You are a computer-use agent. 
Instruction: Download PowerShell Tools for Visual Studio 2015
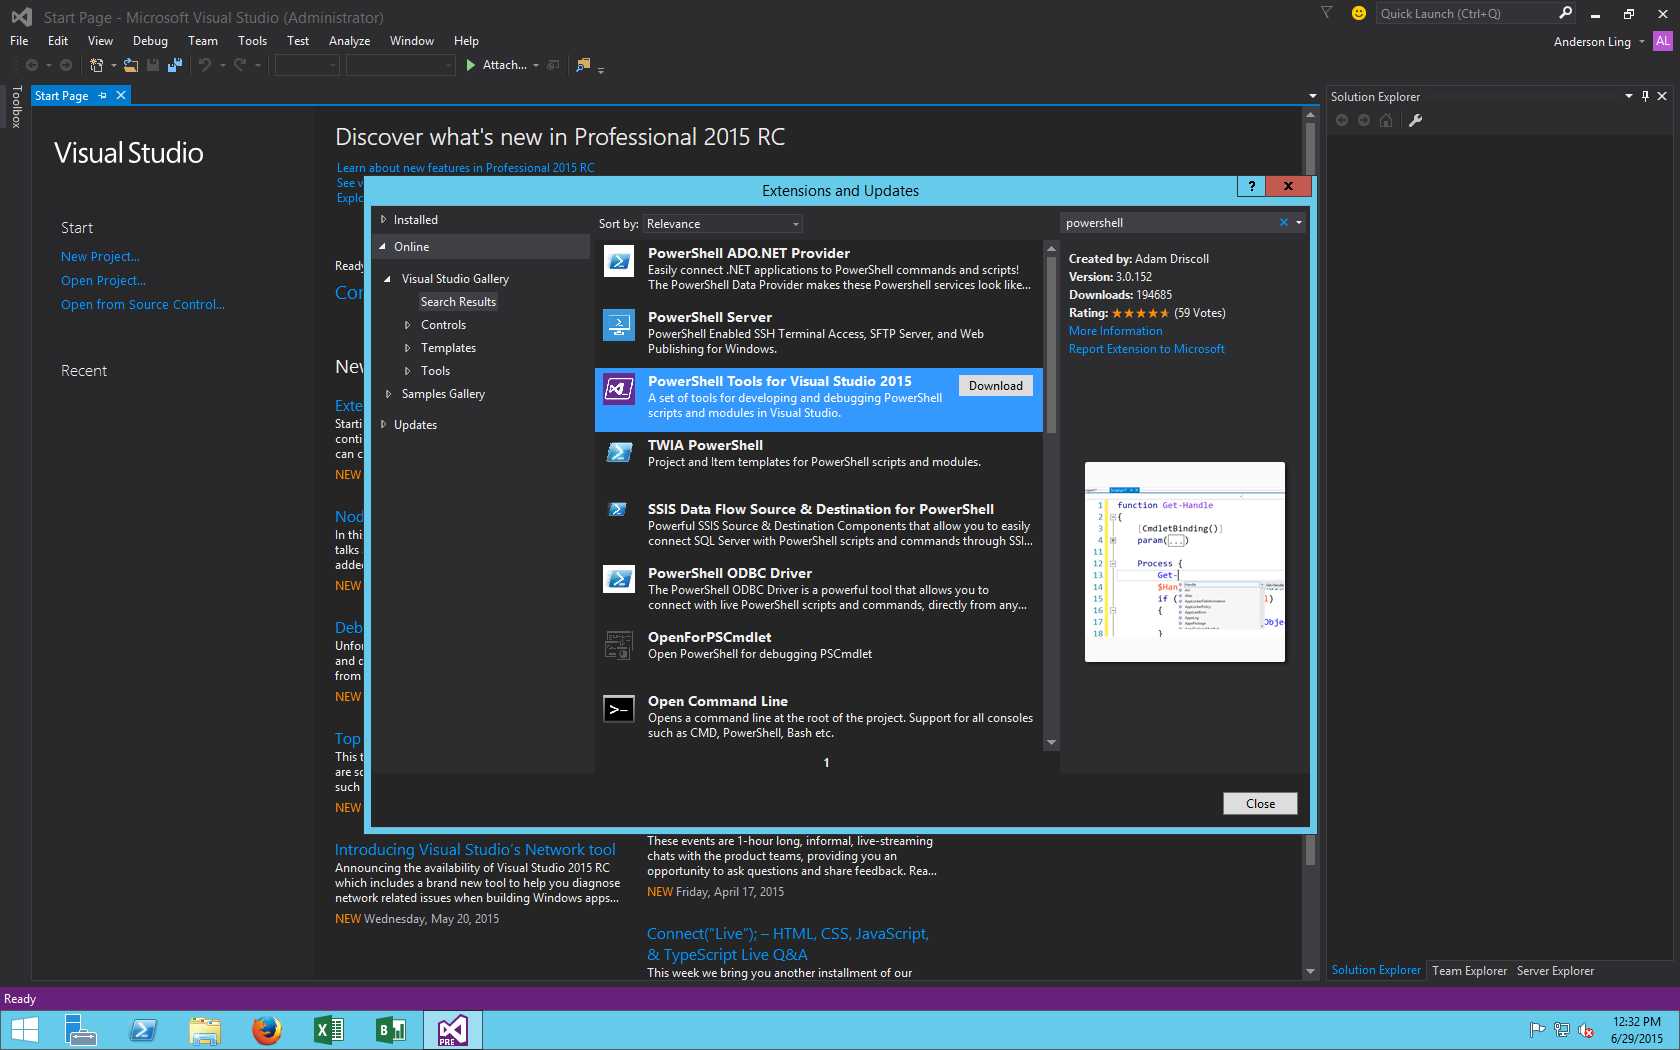click(x=995, y=386)
